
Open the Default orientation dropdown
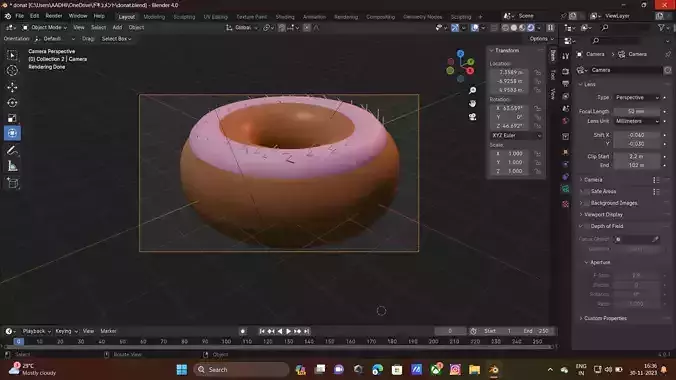pos(55,39)
